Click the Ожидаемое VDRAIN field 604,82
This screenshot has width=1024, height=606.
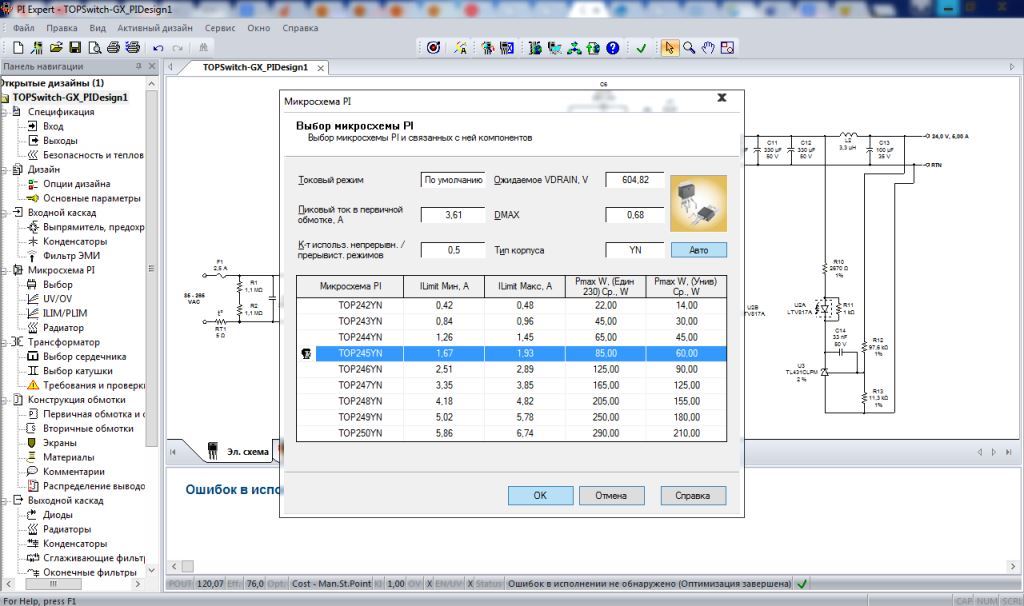click(635, 180)
